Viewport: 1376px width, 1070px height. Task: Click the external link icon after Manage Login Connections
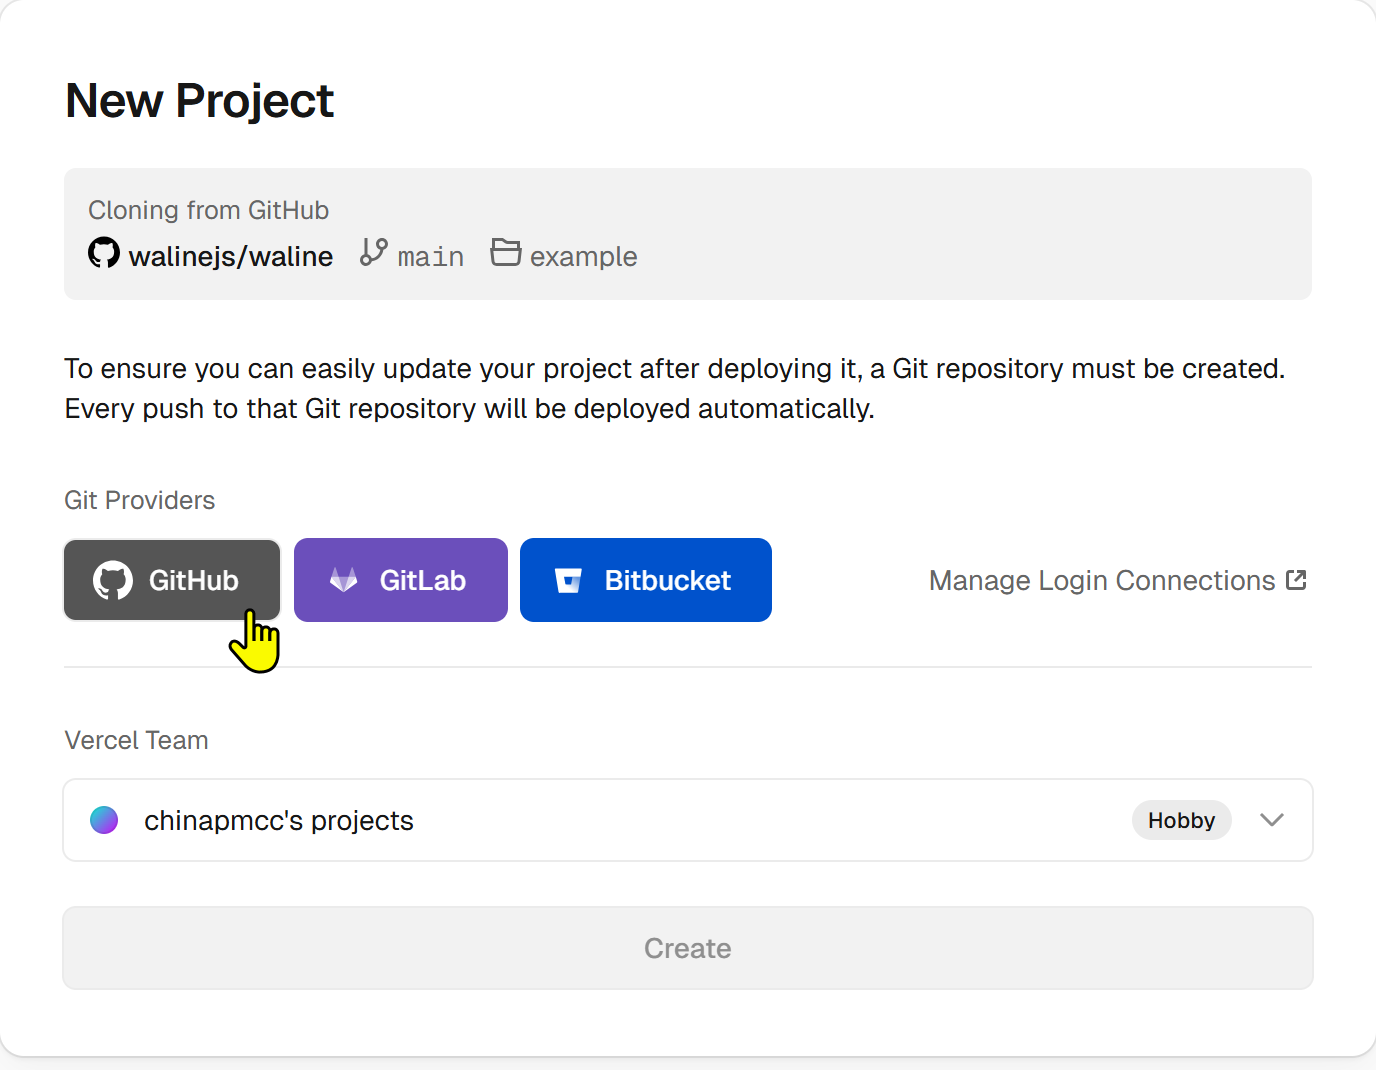coord(1296,580)
